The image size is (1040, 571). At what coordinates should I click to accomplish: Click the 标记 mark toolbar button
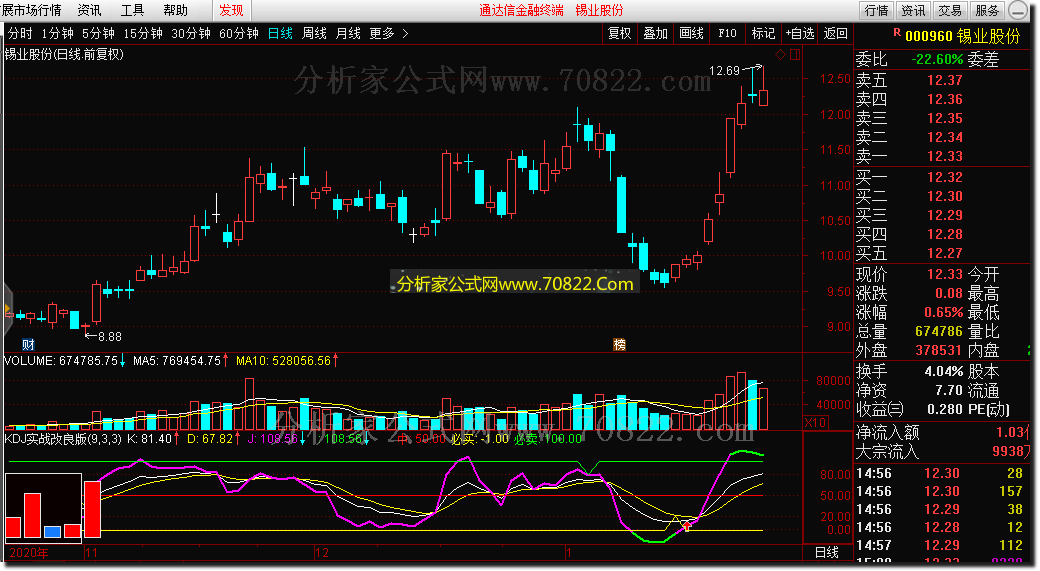763,33
